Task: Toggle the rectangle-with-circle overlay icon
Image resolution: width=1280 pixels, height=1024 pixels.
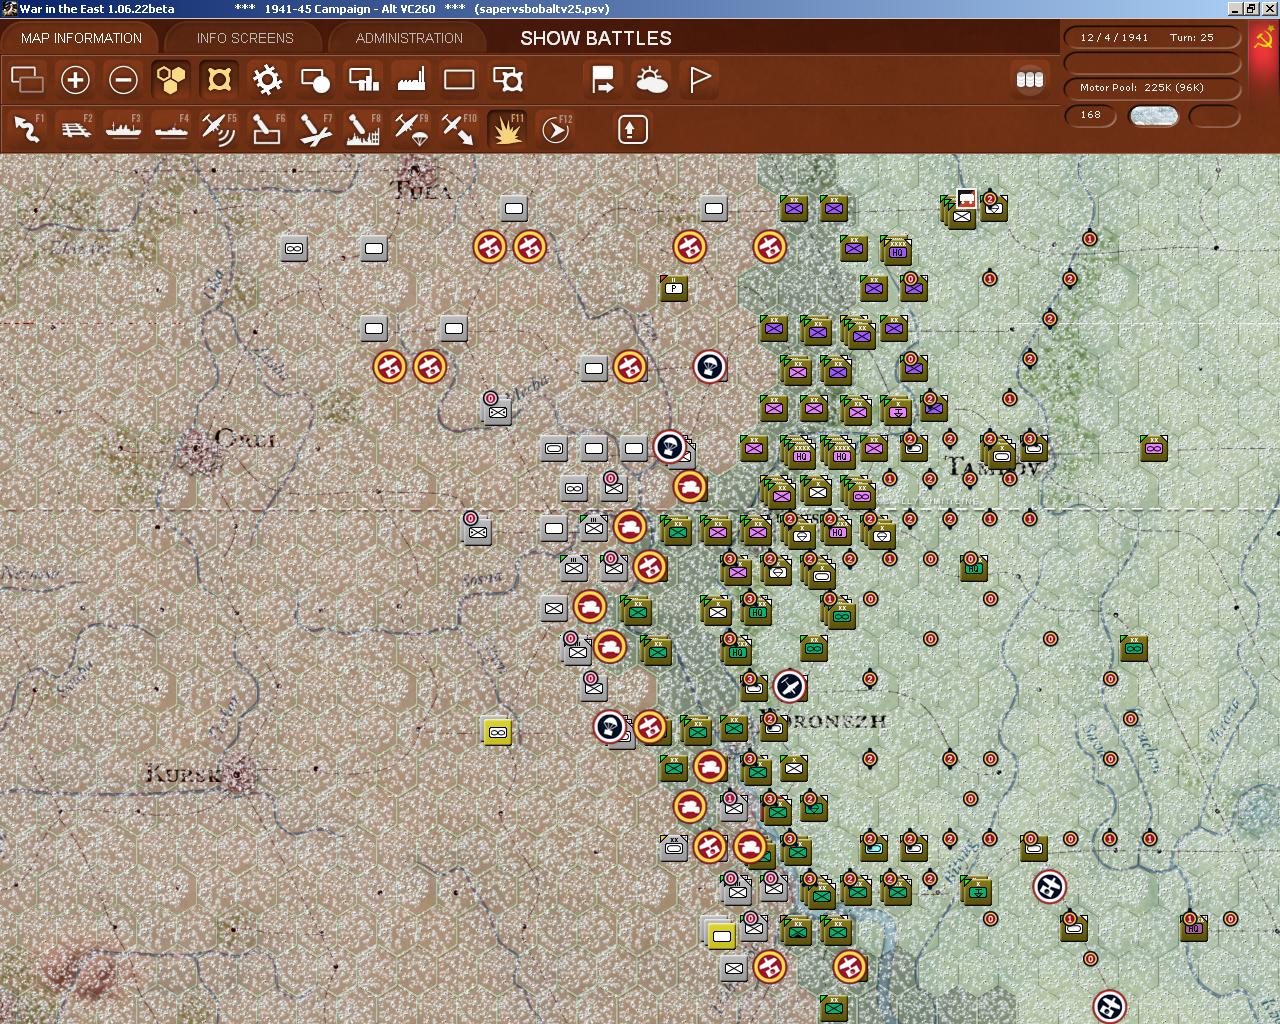Action: coord(315,79)
